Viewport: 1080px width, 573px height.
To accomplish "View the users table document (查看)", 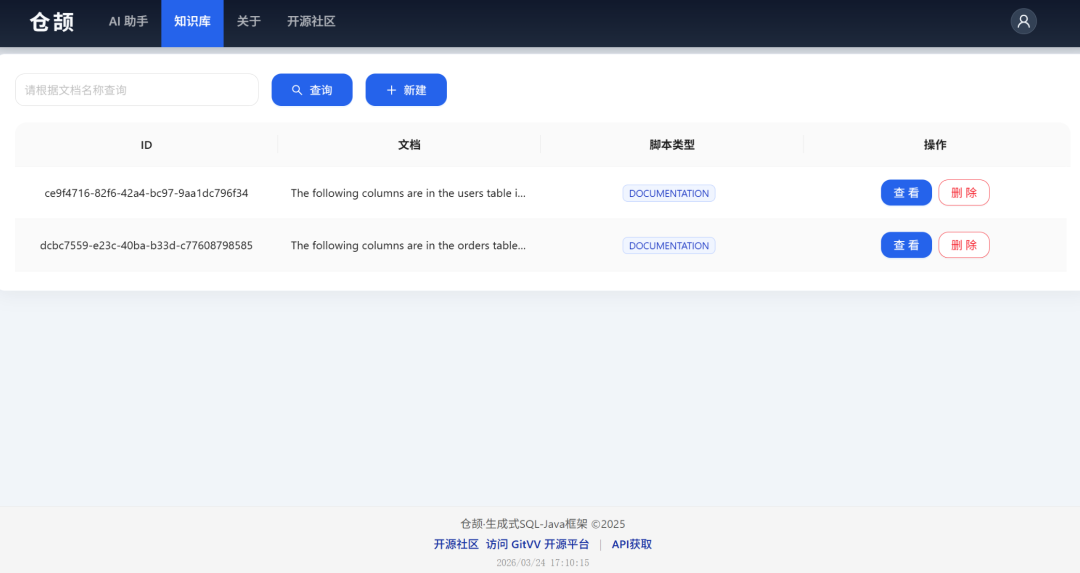I will pos(906,193).
